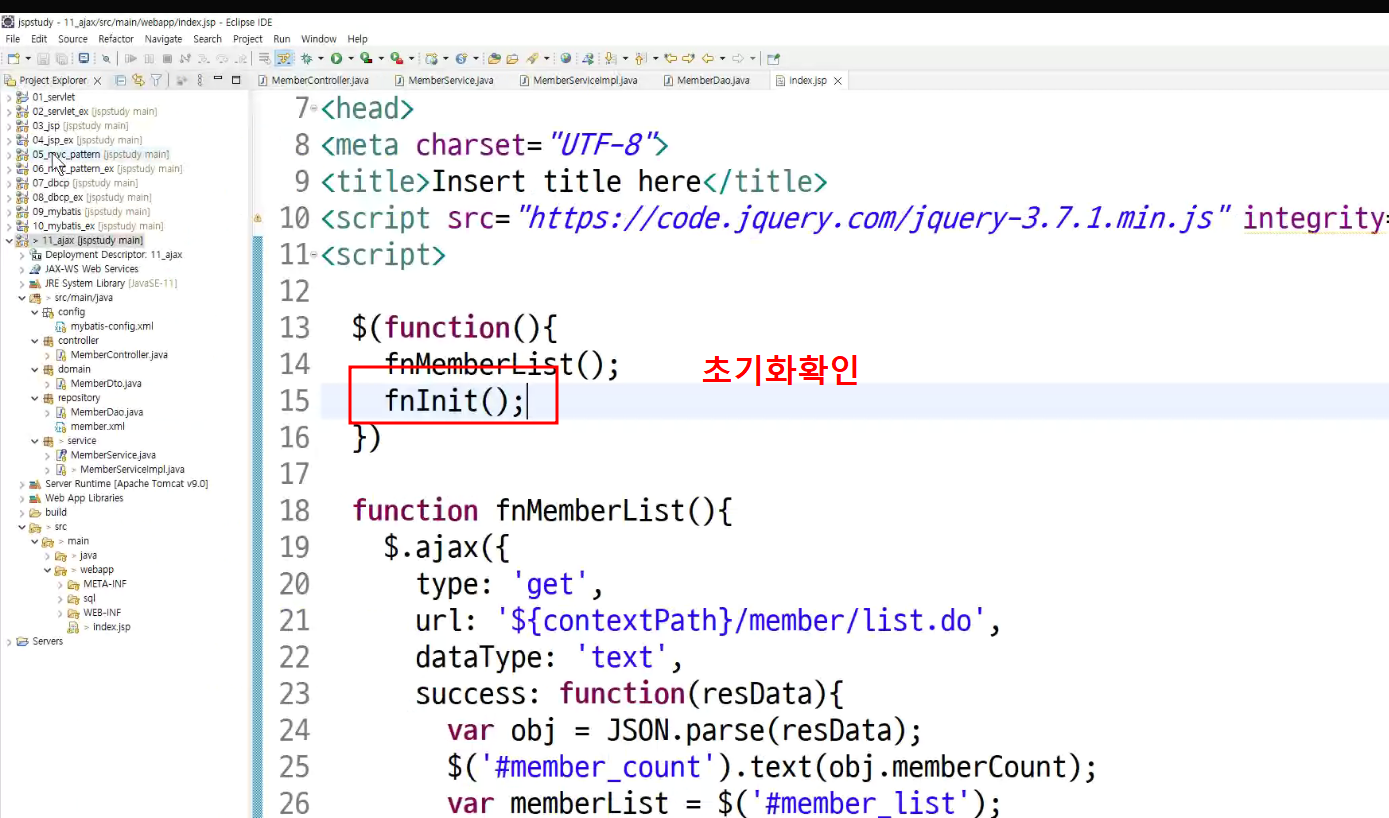Click the Save All toolbar icon

(60, 58)
